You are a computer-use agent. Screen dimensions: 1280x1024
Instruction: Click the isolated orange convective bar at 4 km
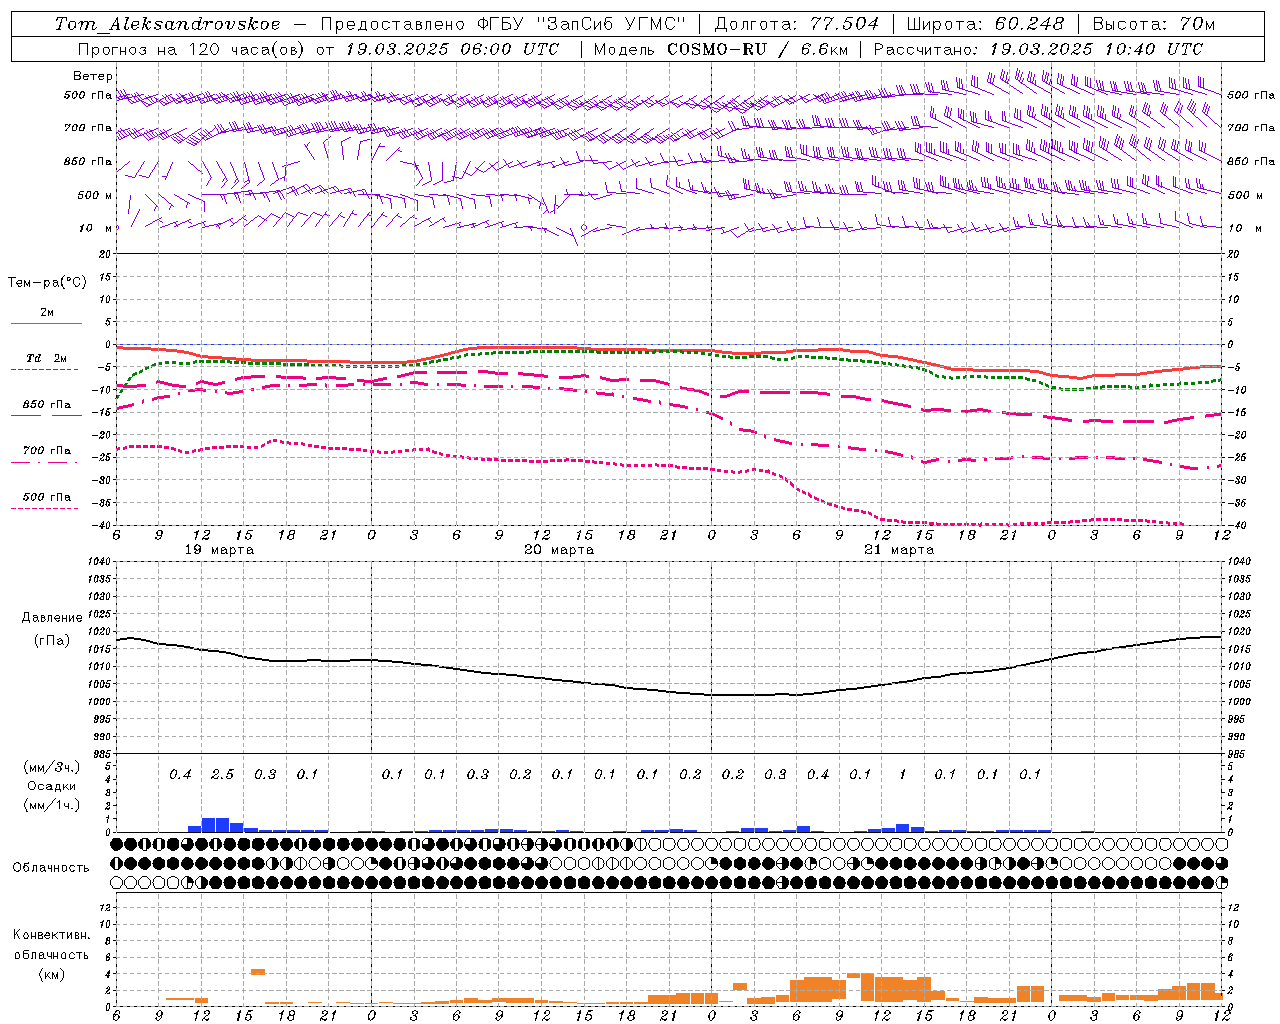(258, 971)
